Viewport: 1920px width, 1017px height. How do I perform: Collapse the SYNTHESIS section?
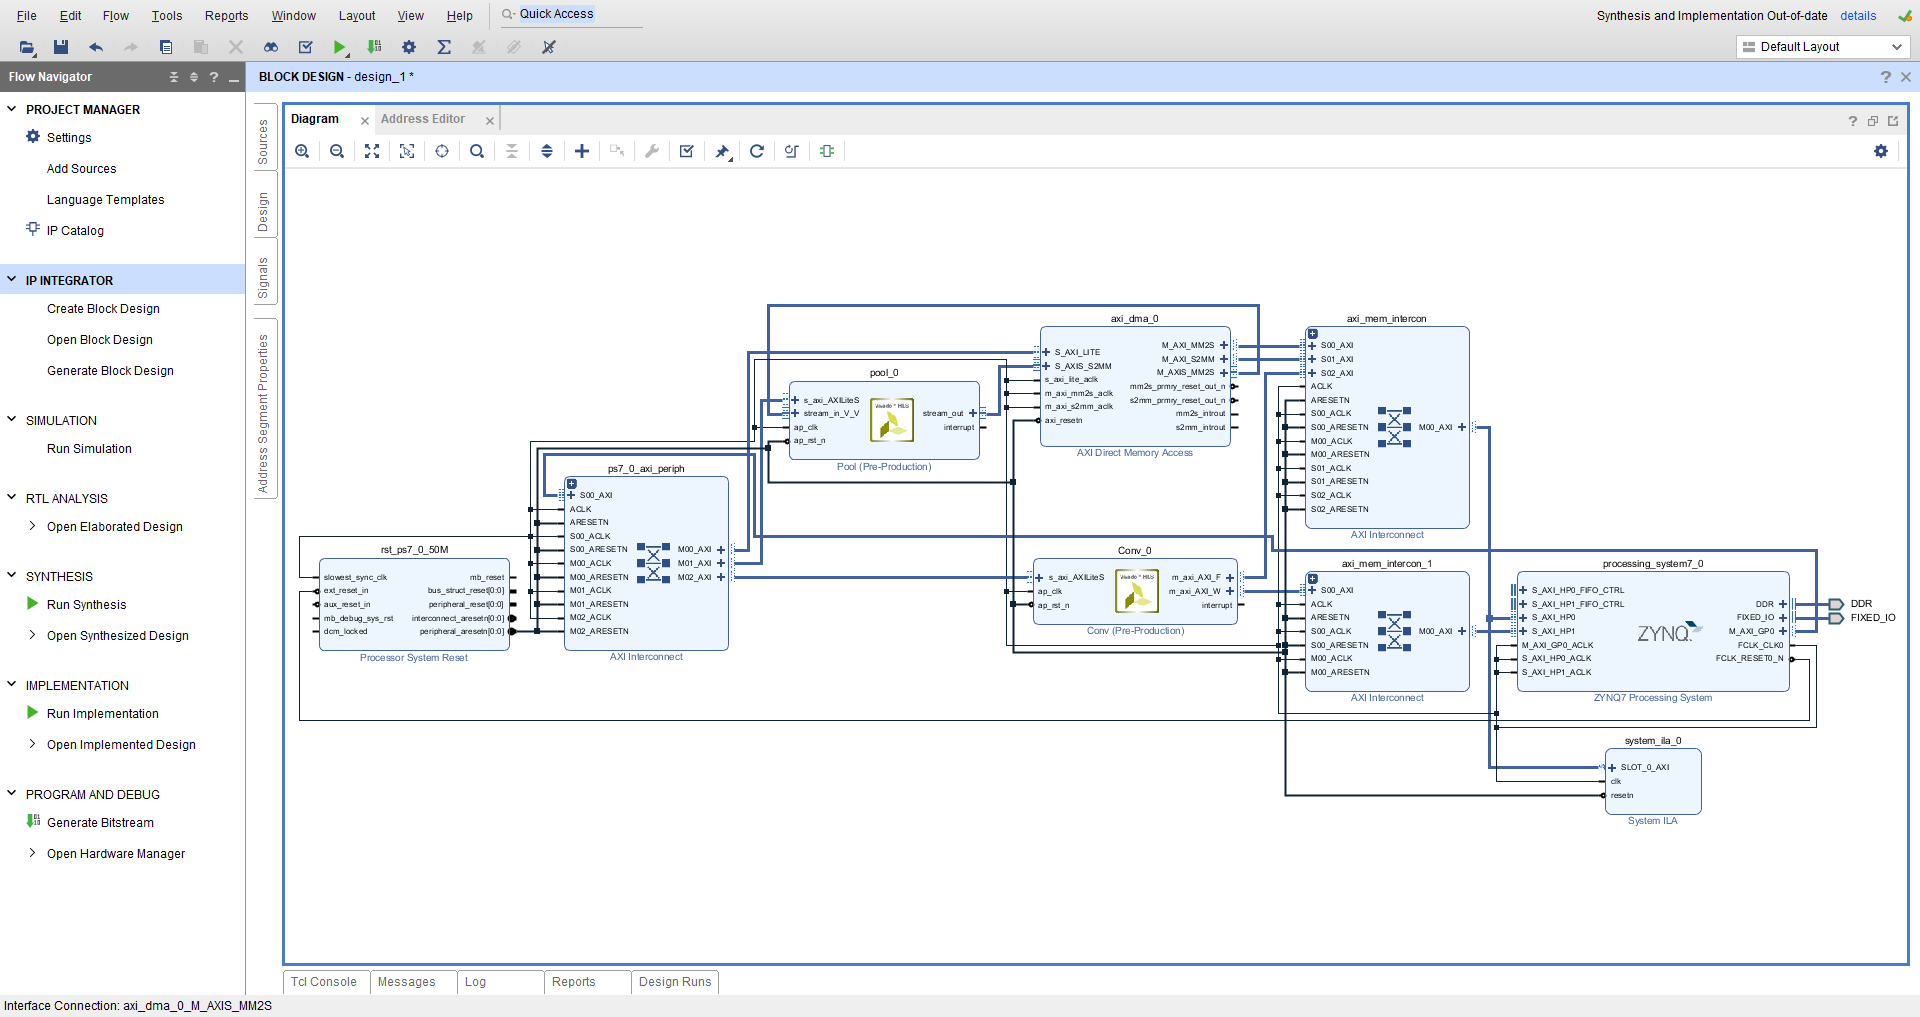[x=12, y=576]
